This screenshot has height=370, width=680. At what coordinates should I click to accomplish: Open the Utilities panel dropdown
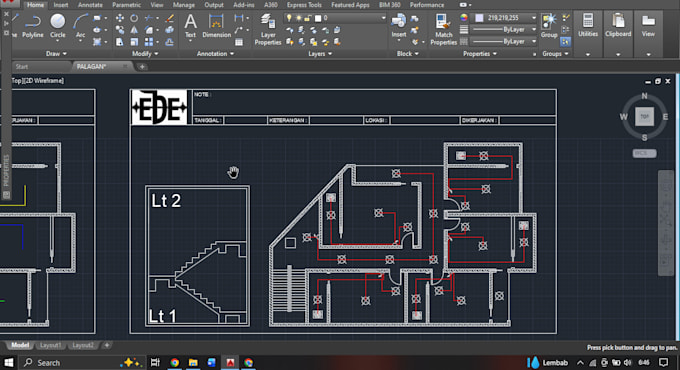588,55
